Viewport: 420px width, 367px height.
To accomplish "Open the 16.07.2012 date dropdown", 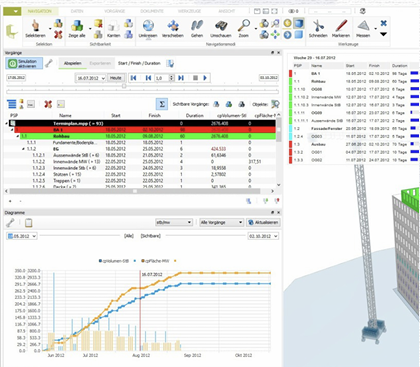I will 91,78.
